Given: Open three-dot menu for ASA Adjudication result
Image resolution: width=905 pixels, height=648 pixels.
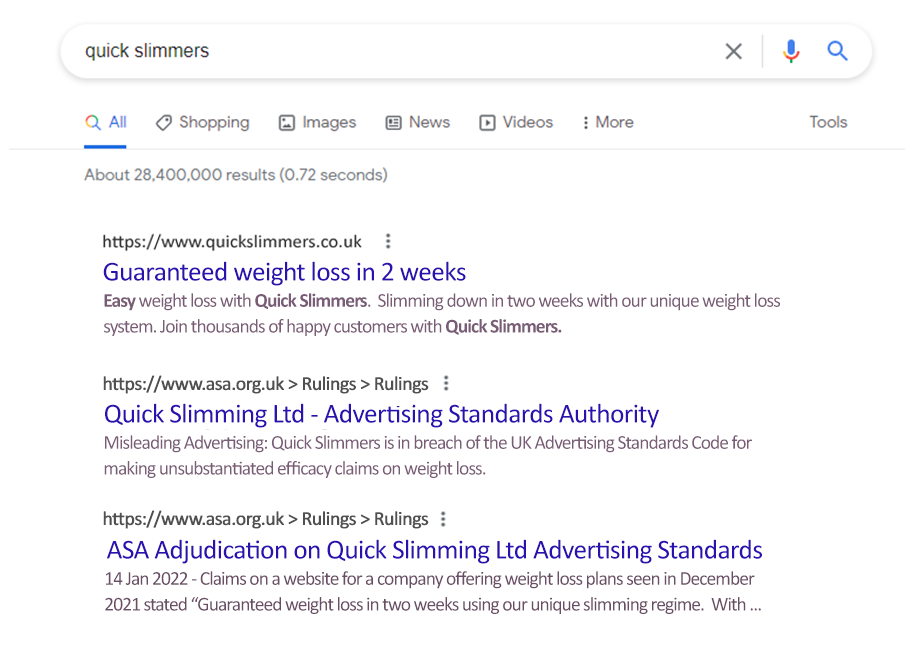Looking at the screenshot, I should point(443,519).
